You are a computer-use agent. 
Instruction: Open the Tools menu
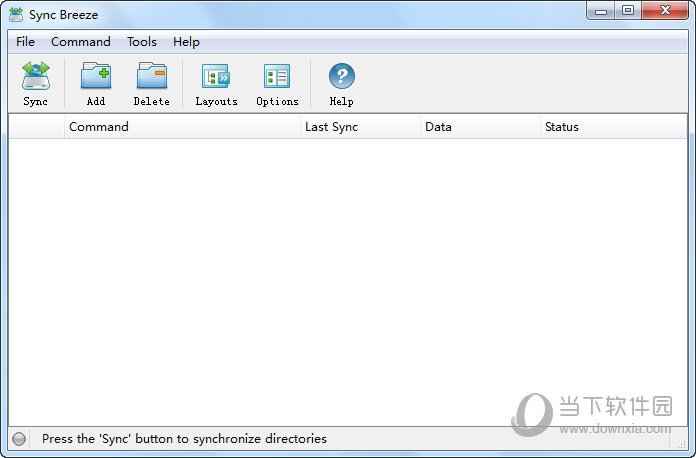(142, 42)
